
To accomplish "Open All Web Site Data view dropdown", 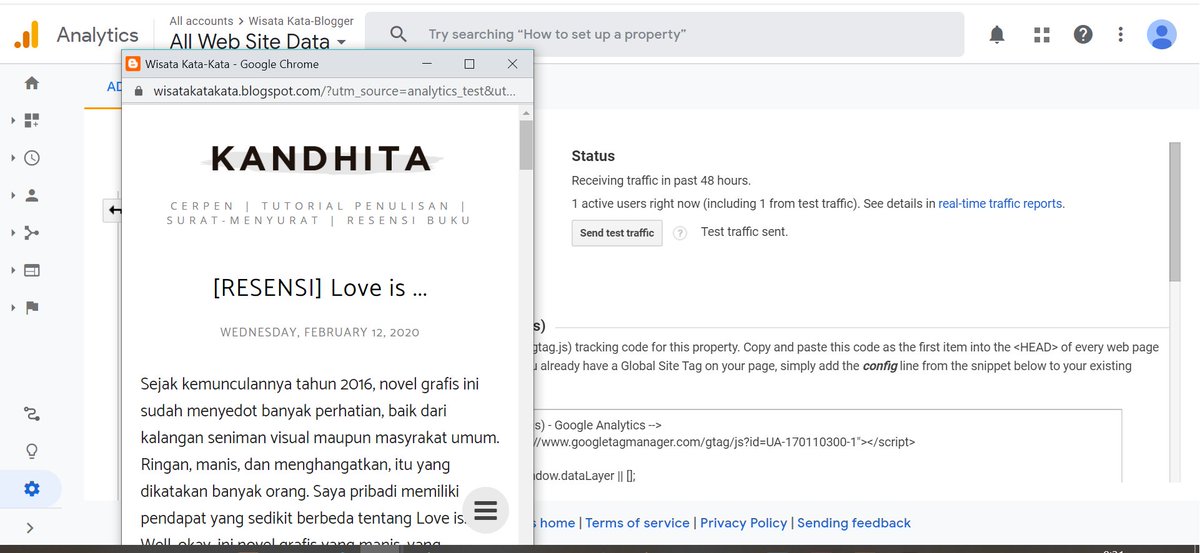I will click(x=258, y=42).
